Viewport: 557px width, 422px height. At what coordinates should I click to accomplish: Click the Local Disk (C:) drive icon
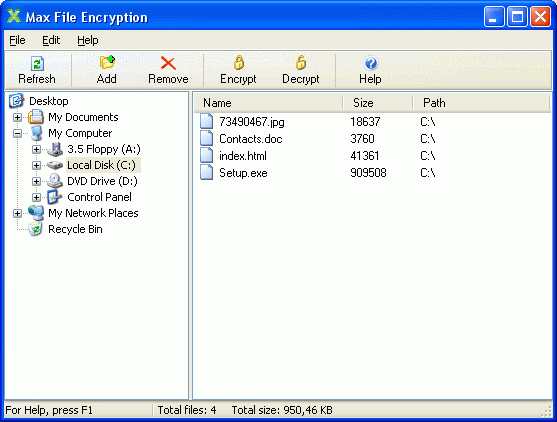pos(55,165)
